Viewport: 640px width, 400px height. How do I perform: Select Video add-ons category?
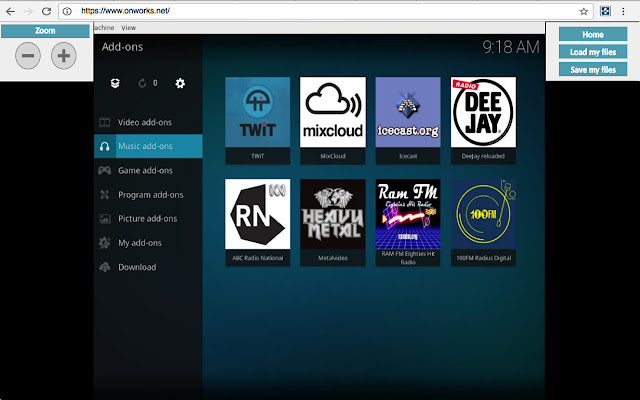click(145, 122)
